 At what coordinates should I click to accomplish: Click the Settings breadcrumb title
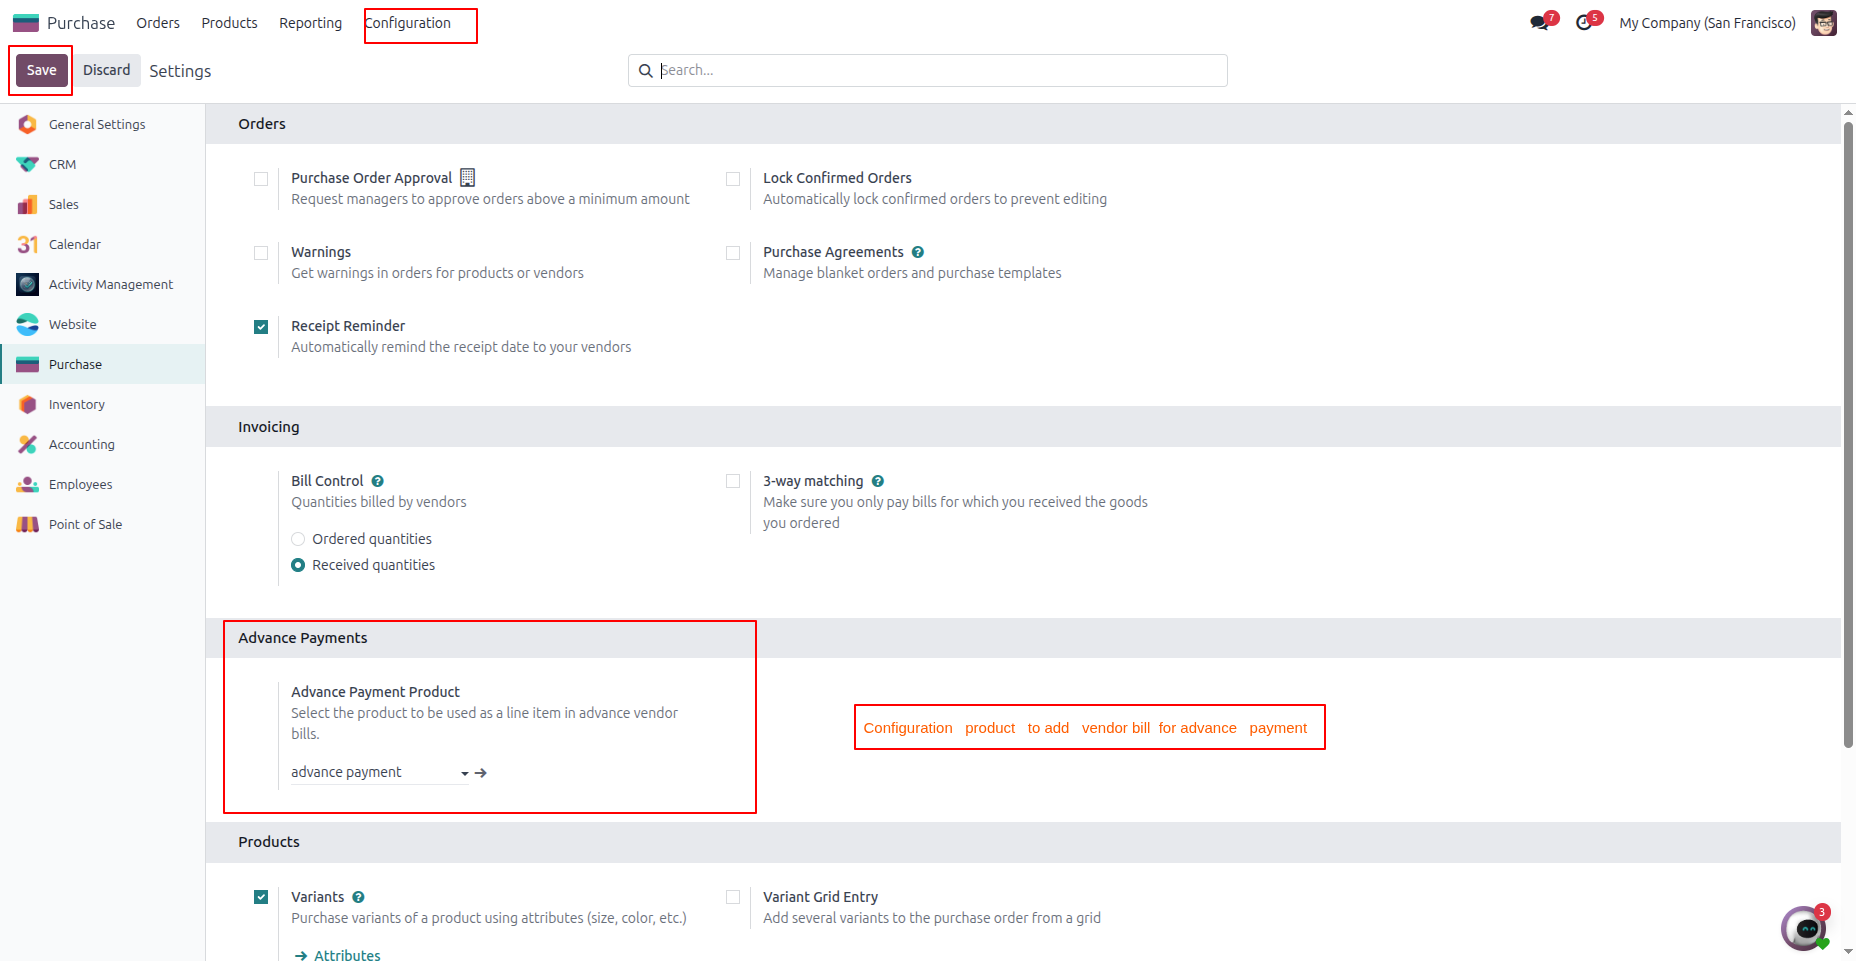[x=180, y=71]
